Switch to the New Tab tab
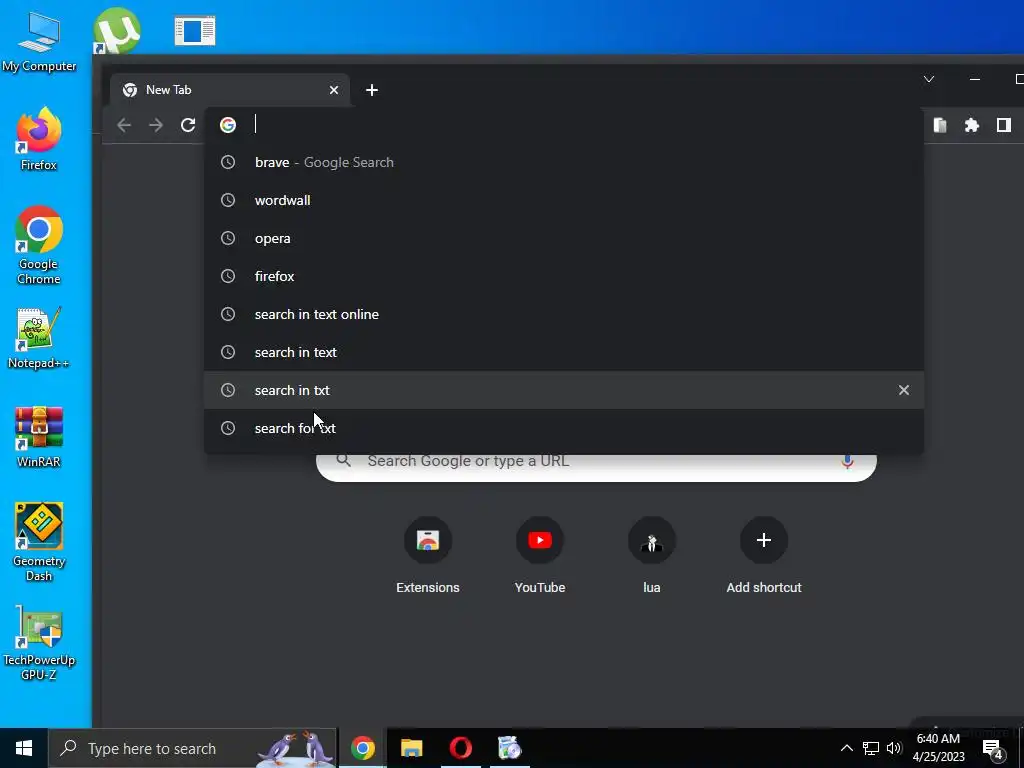 [x=230, y=90]
